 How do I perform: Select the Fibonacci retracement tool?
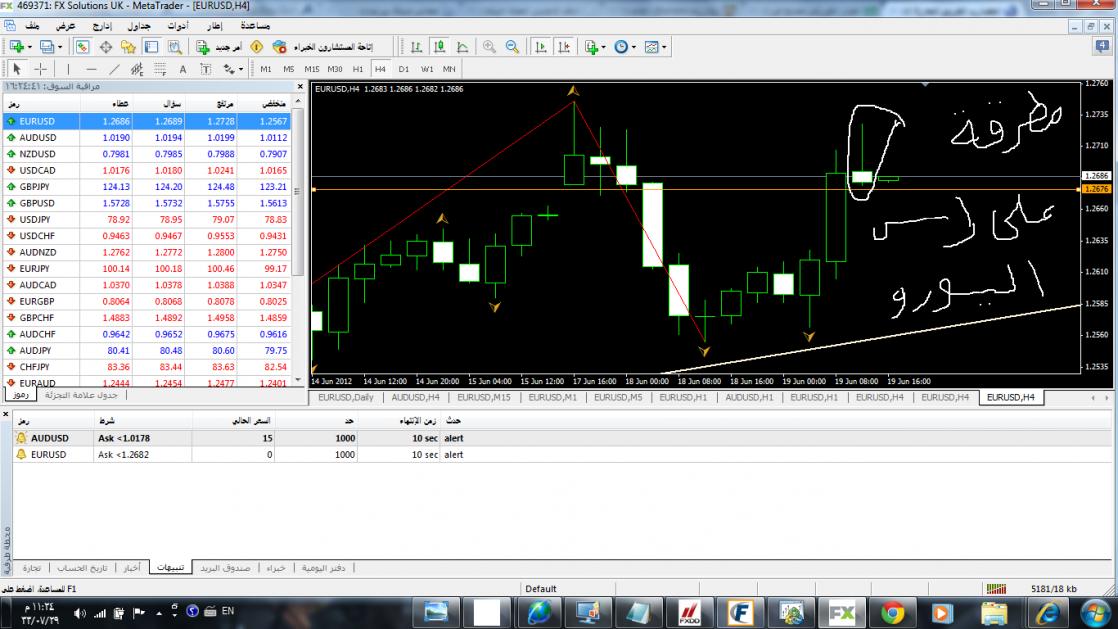pos(160,69)
